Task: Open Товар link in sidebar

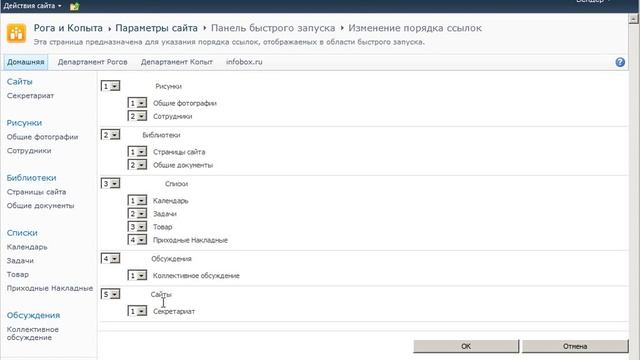Action: pyautogui.click(x=18, y=274)
